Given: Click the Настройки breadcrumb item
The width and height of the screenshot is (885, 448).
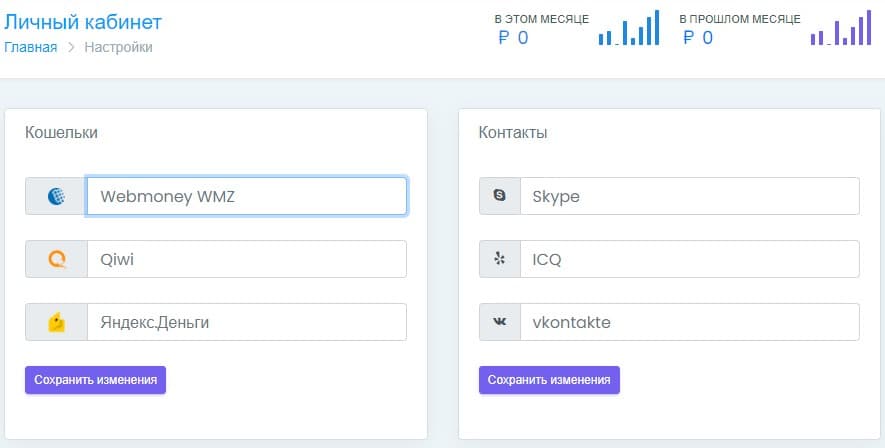Looking at the screenshot, I should tap(119, 47).
